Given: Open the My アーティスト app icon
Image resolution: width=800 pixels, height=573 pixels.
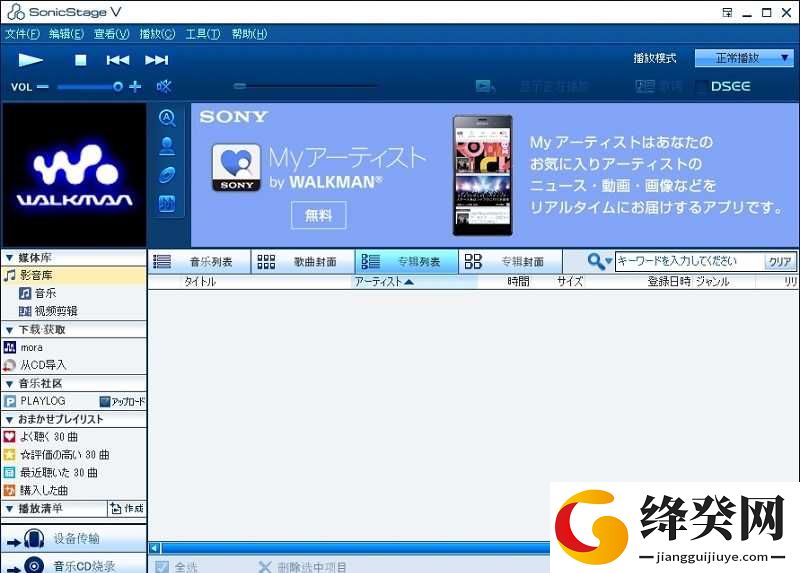Looking at the screenshot, I should 236,168.
